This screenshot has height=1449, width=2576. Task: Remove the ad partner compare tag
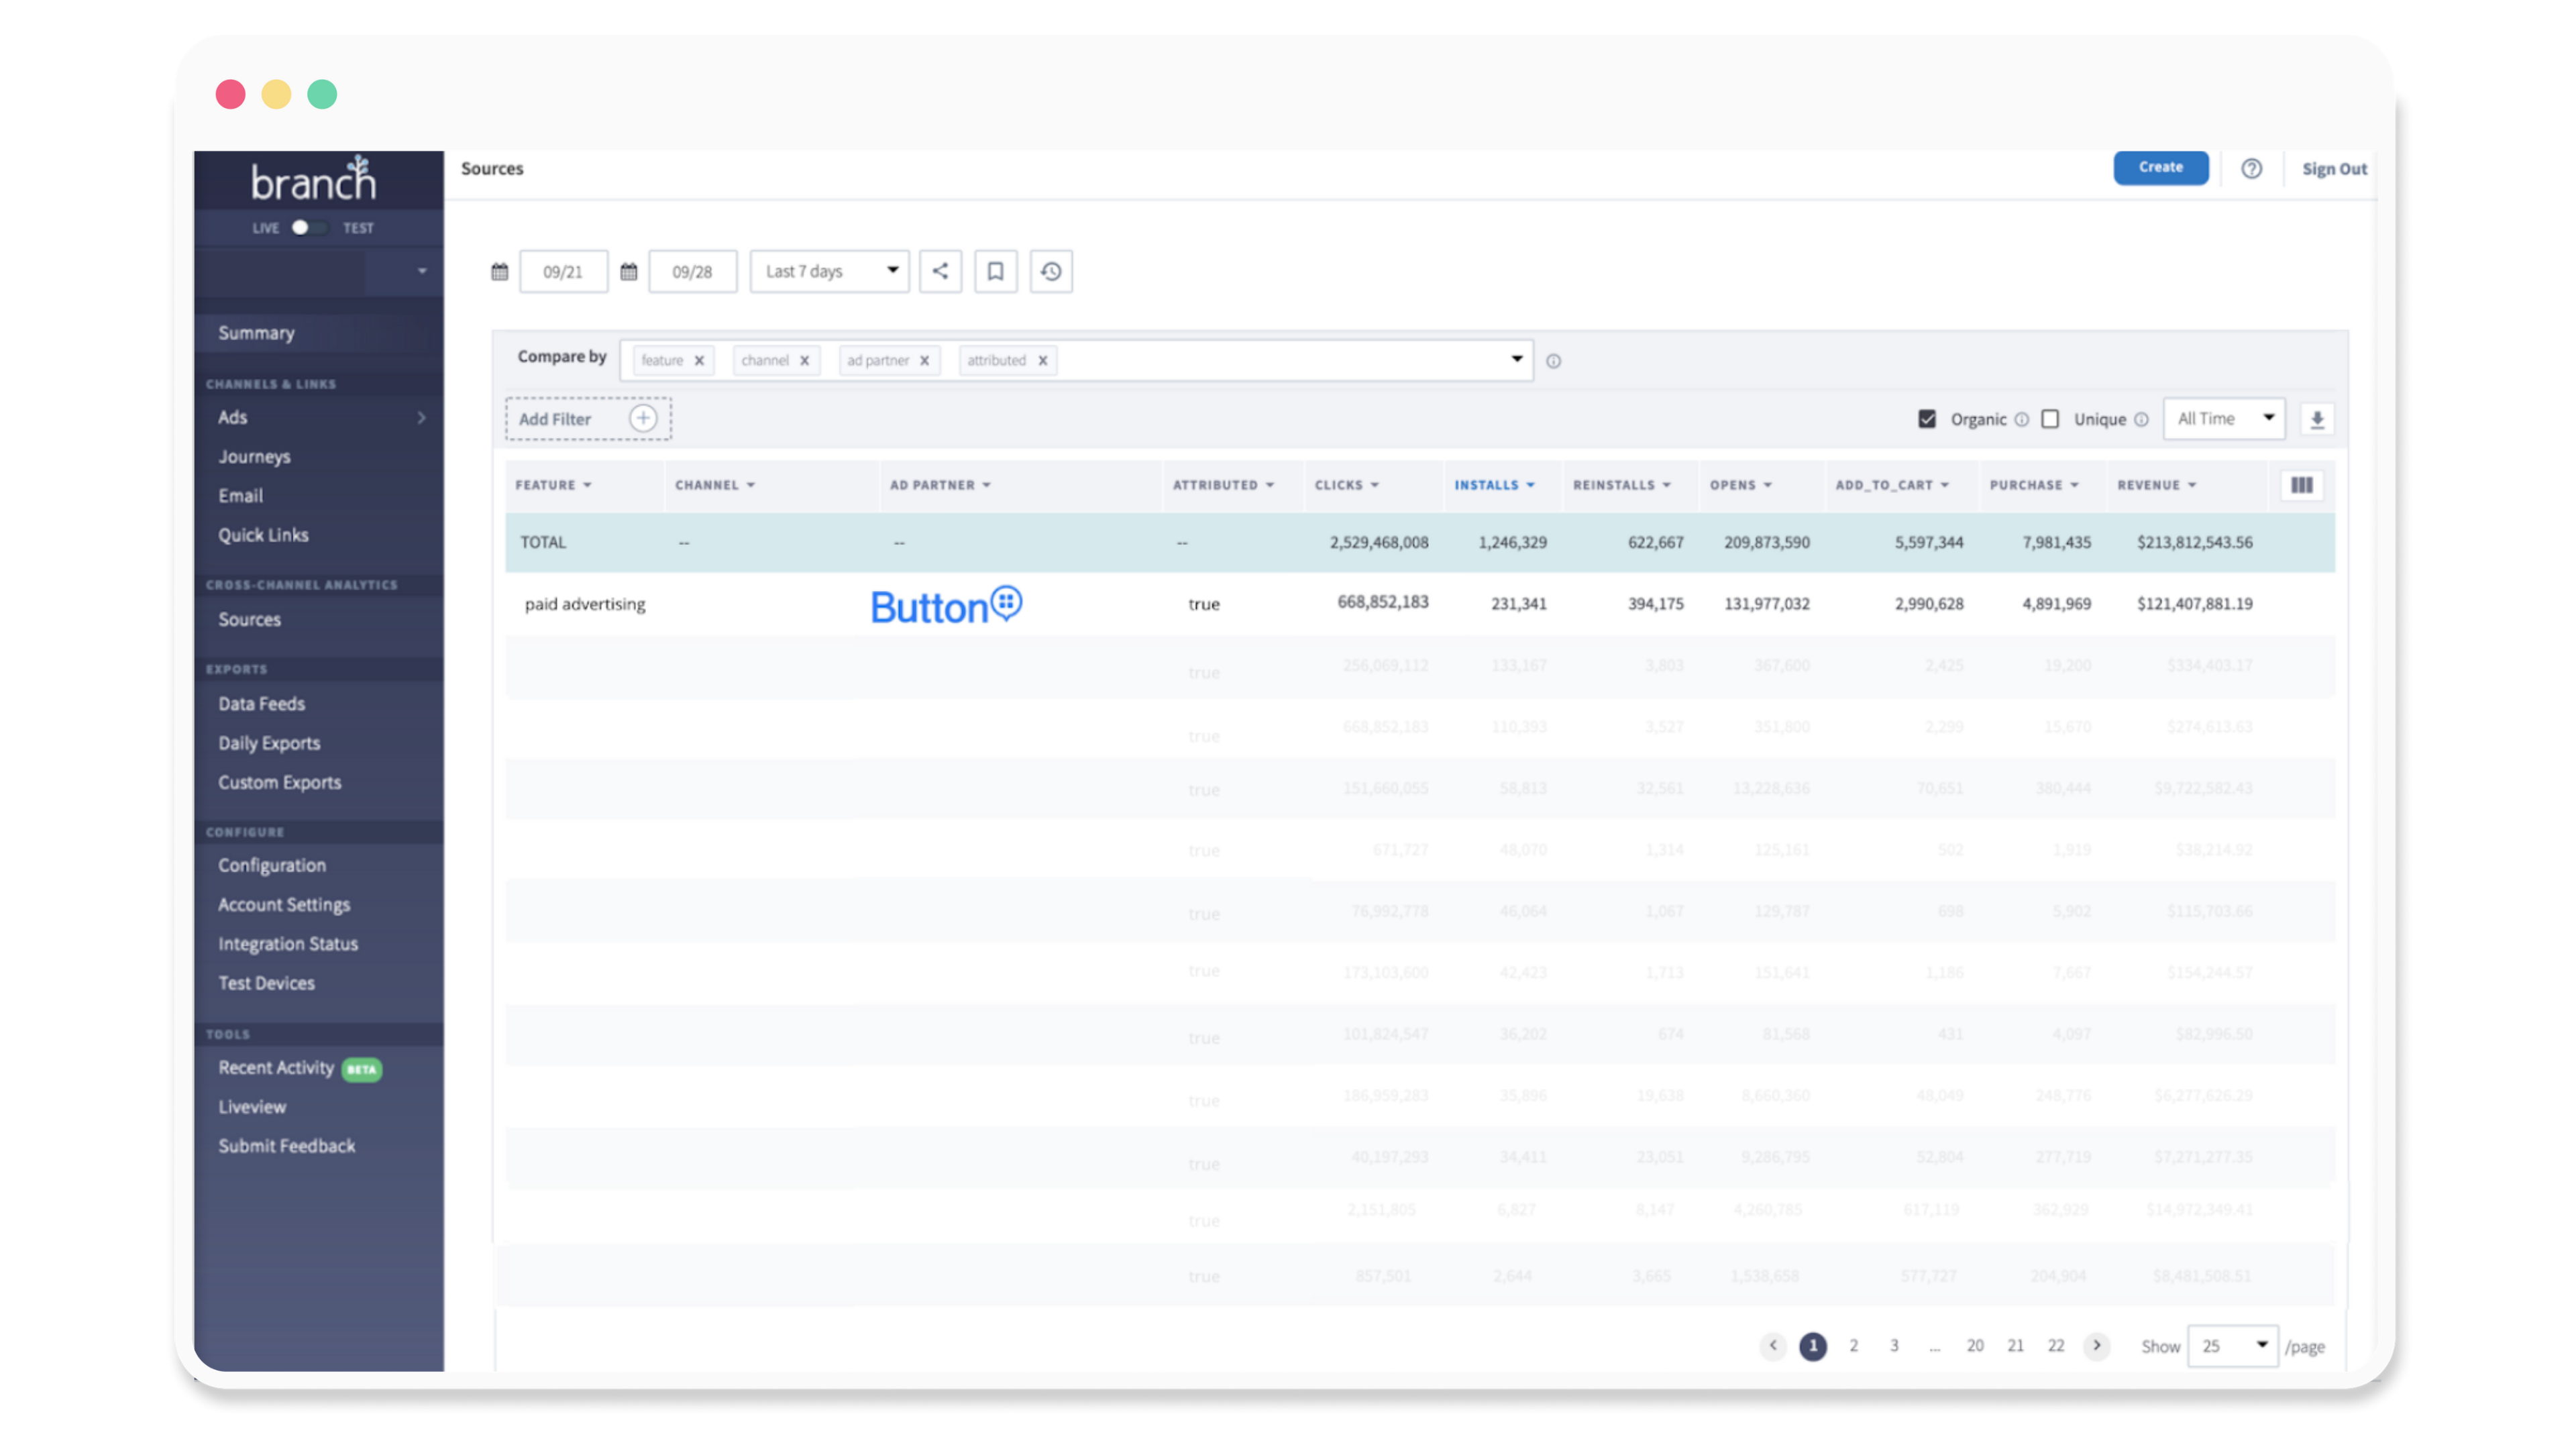[x=924, y=360]
